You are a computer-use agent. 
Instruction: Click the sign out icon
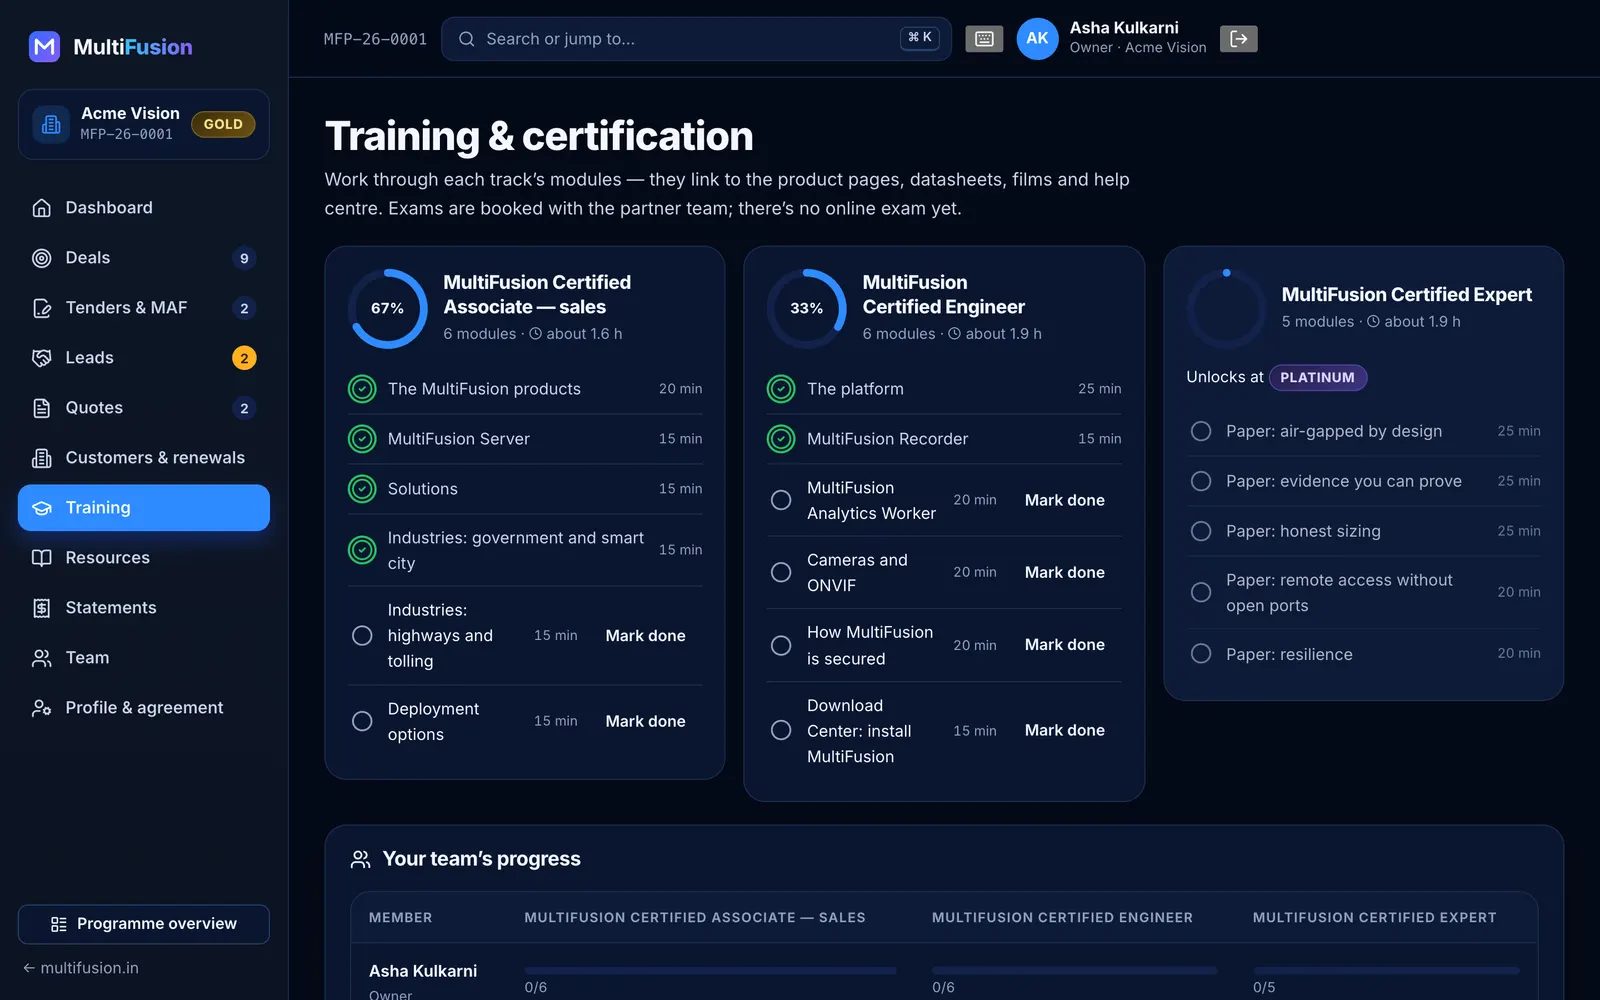(1238, 39)
